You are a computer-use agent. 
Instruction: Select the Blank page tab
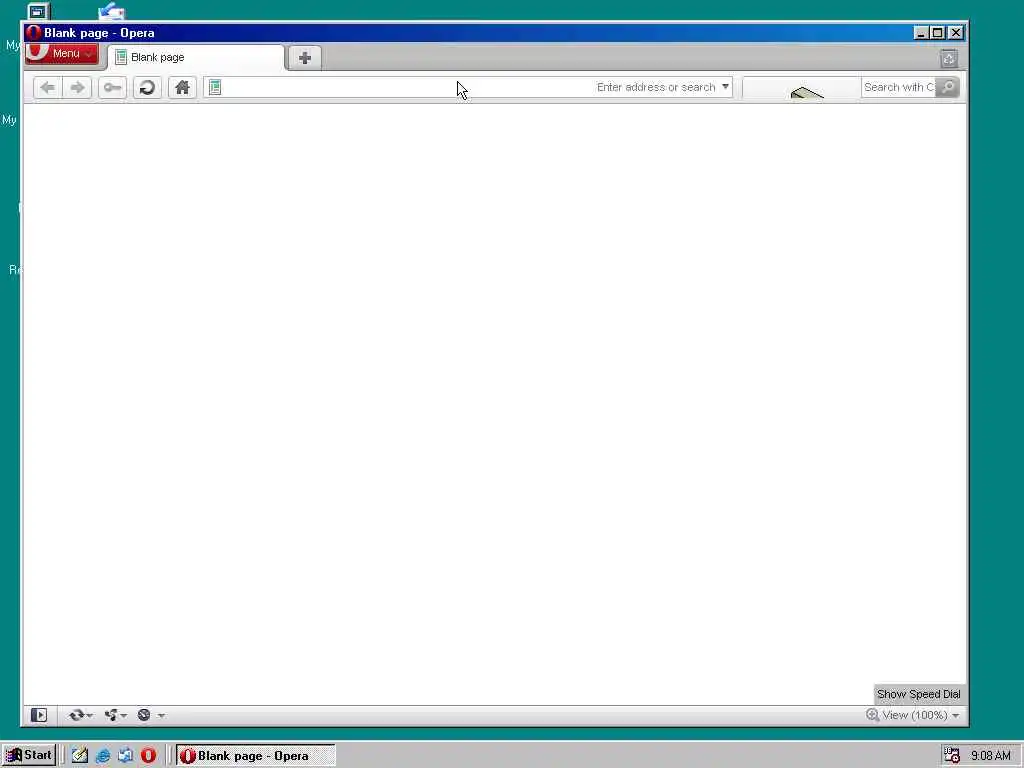coord(196,57)
